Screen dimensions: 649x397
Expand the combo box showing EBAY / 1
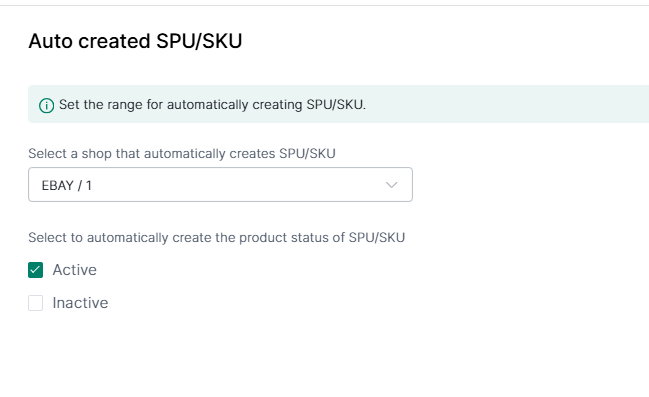tap(220, 185)
